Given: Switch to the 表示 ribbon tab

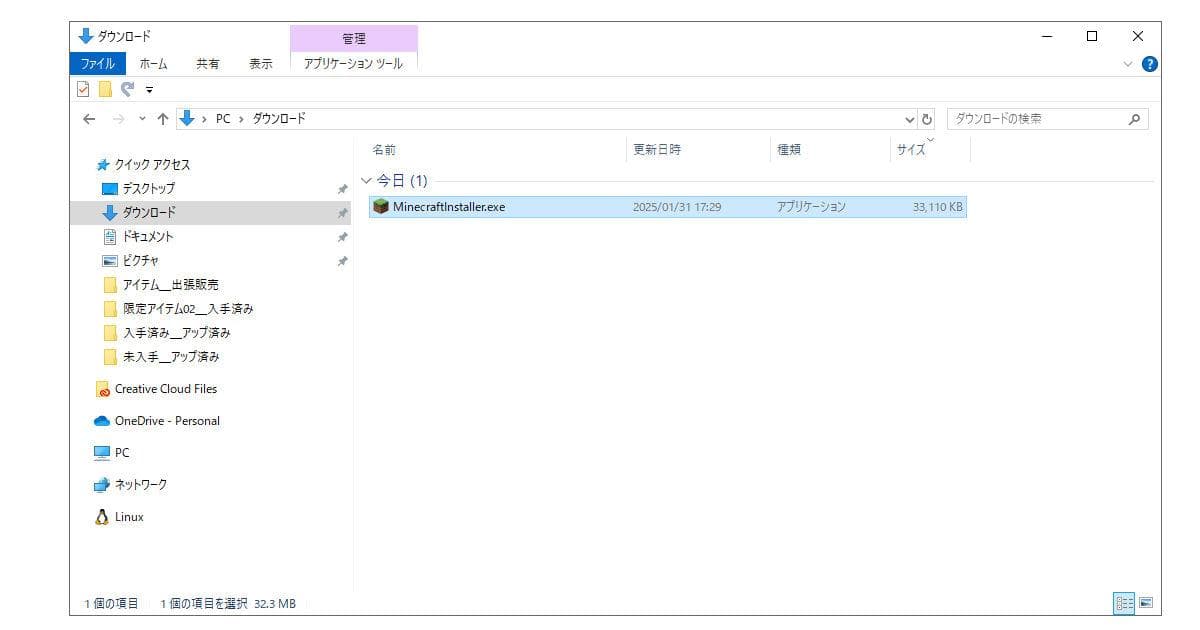Looking at the screenshot, I should click(x=260, y=63).
